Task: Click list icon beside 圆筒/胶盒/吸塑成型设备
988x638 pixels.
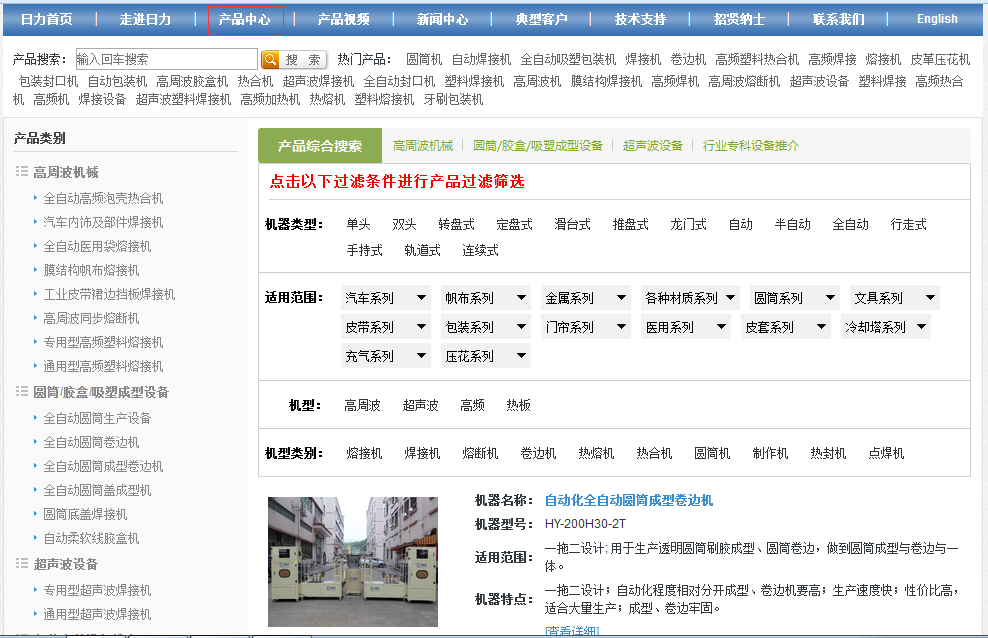Action: tap(22, 392)
